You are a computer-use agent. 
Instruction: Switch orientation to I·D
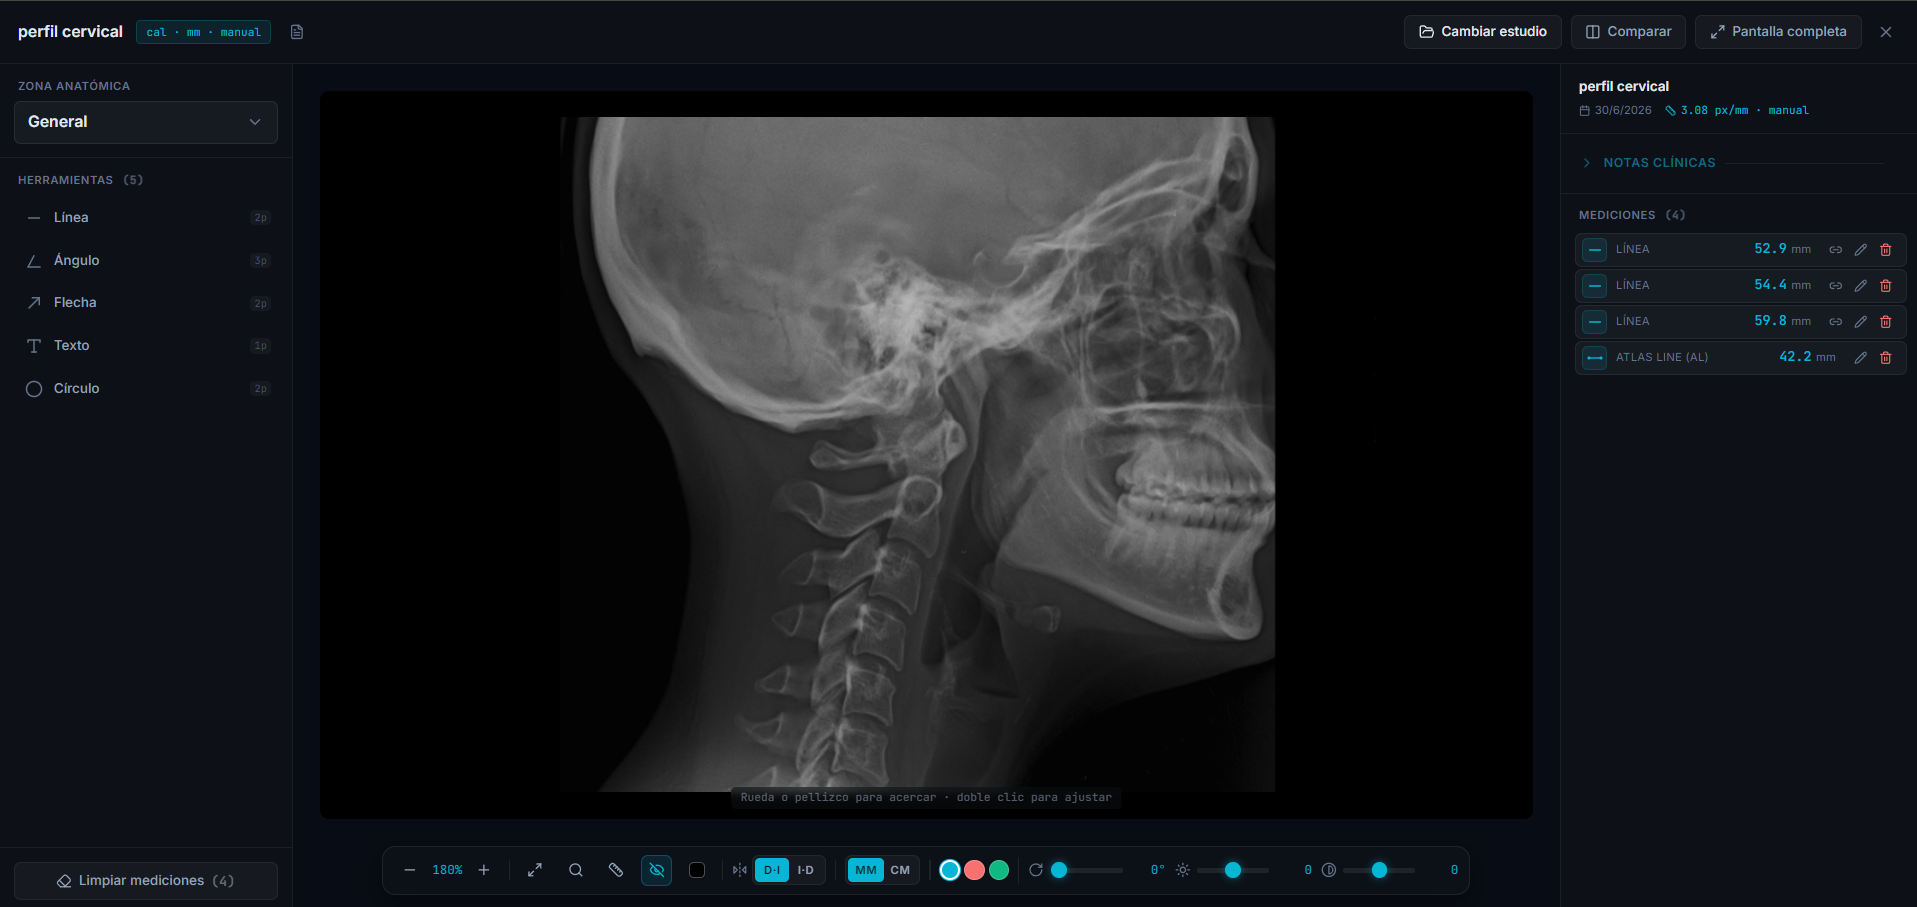pos(806,870)
